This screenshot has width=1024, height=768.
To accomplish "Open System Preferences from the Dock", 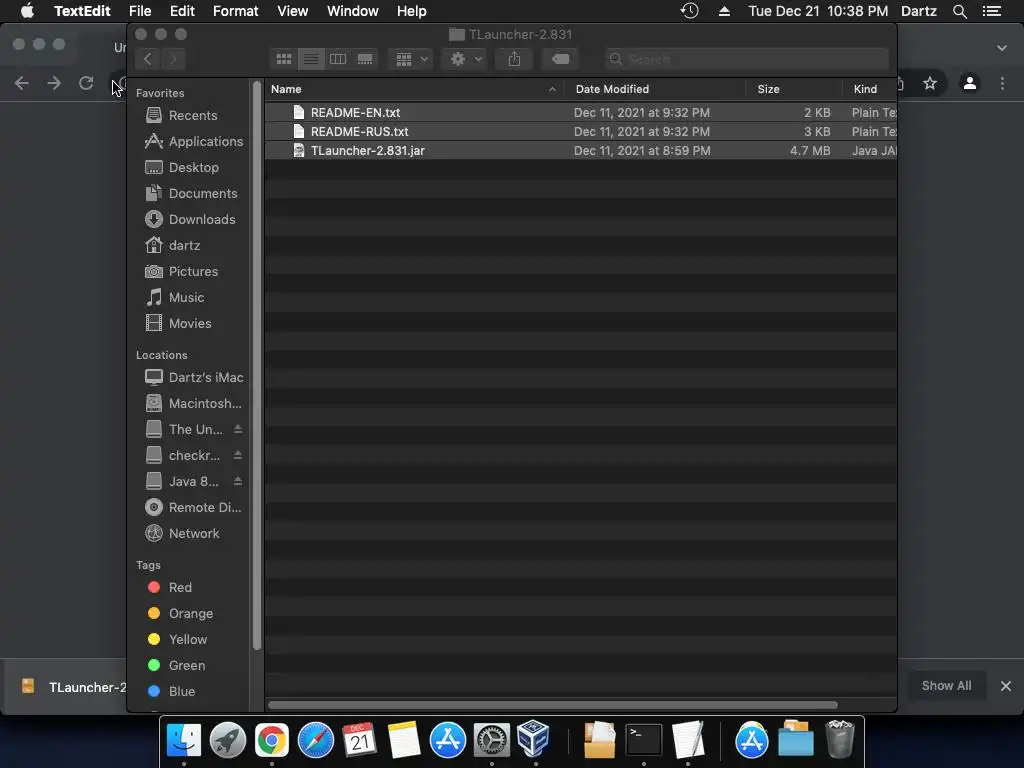I will click(491, 741).
